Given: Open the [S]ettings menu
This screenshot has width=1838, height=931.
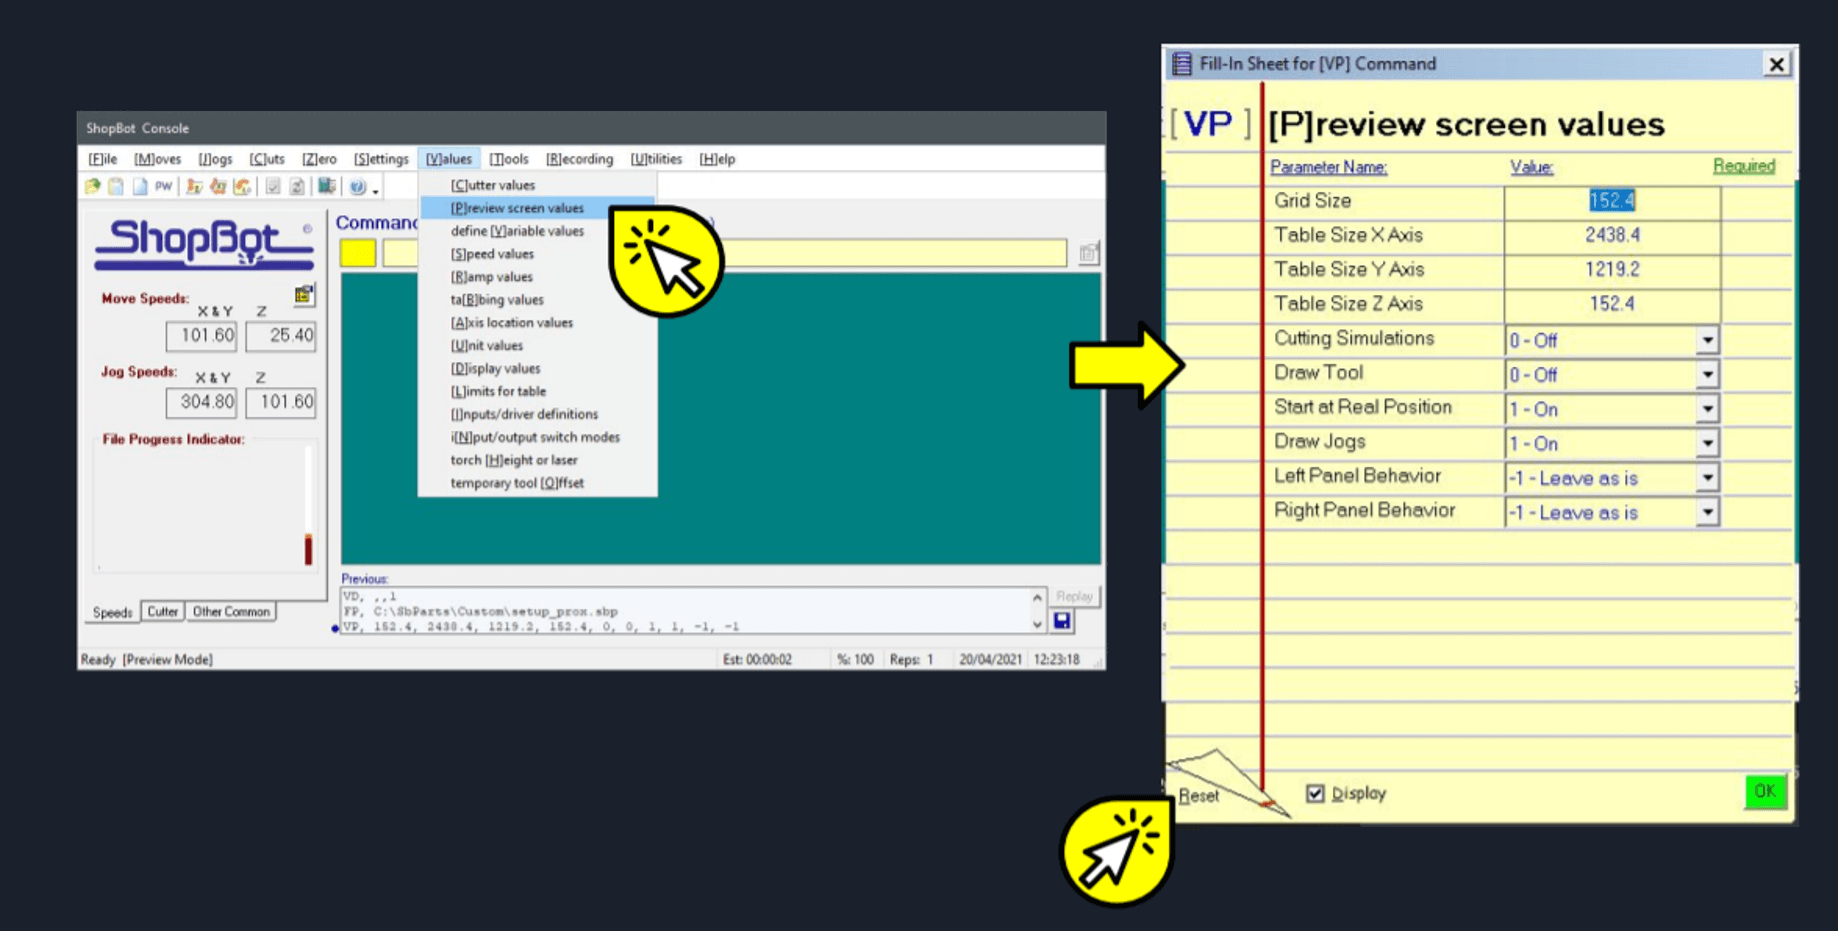Looking at the screenshot, I should coord(381,159).
